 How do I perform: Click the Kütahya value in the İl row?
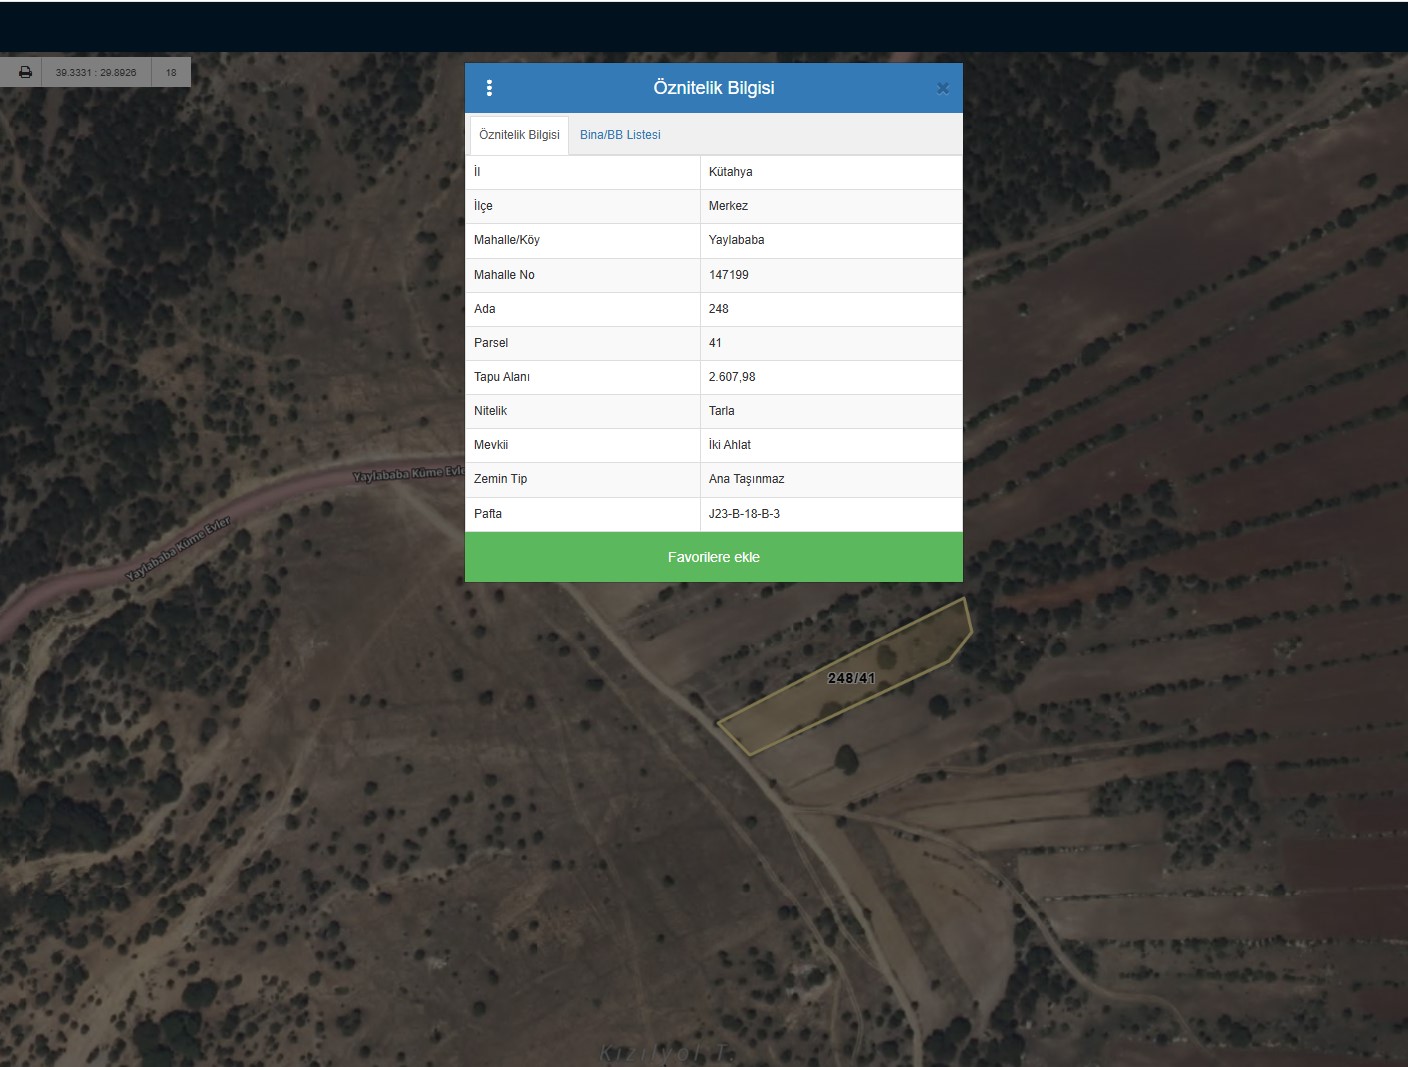pos(730,172)
